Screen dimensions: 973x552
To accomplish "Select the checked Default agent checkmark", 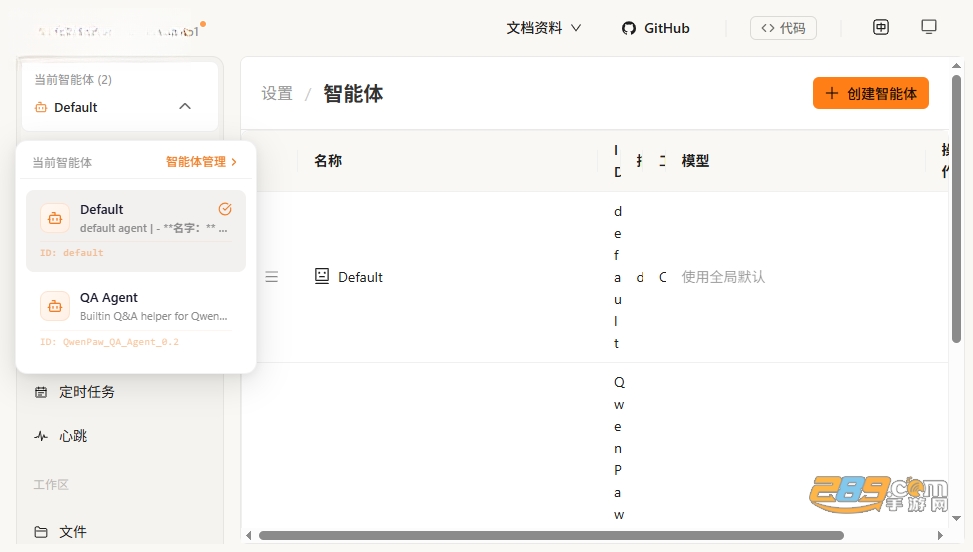I will (225, 209).
